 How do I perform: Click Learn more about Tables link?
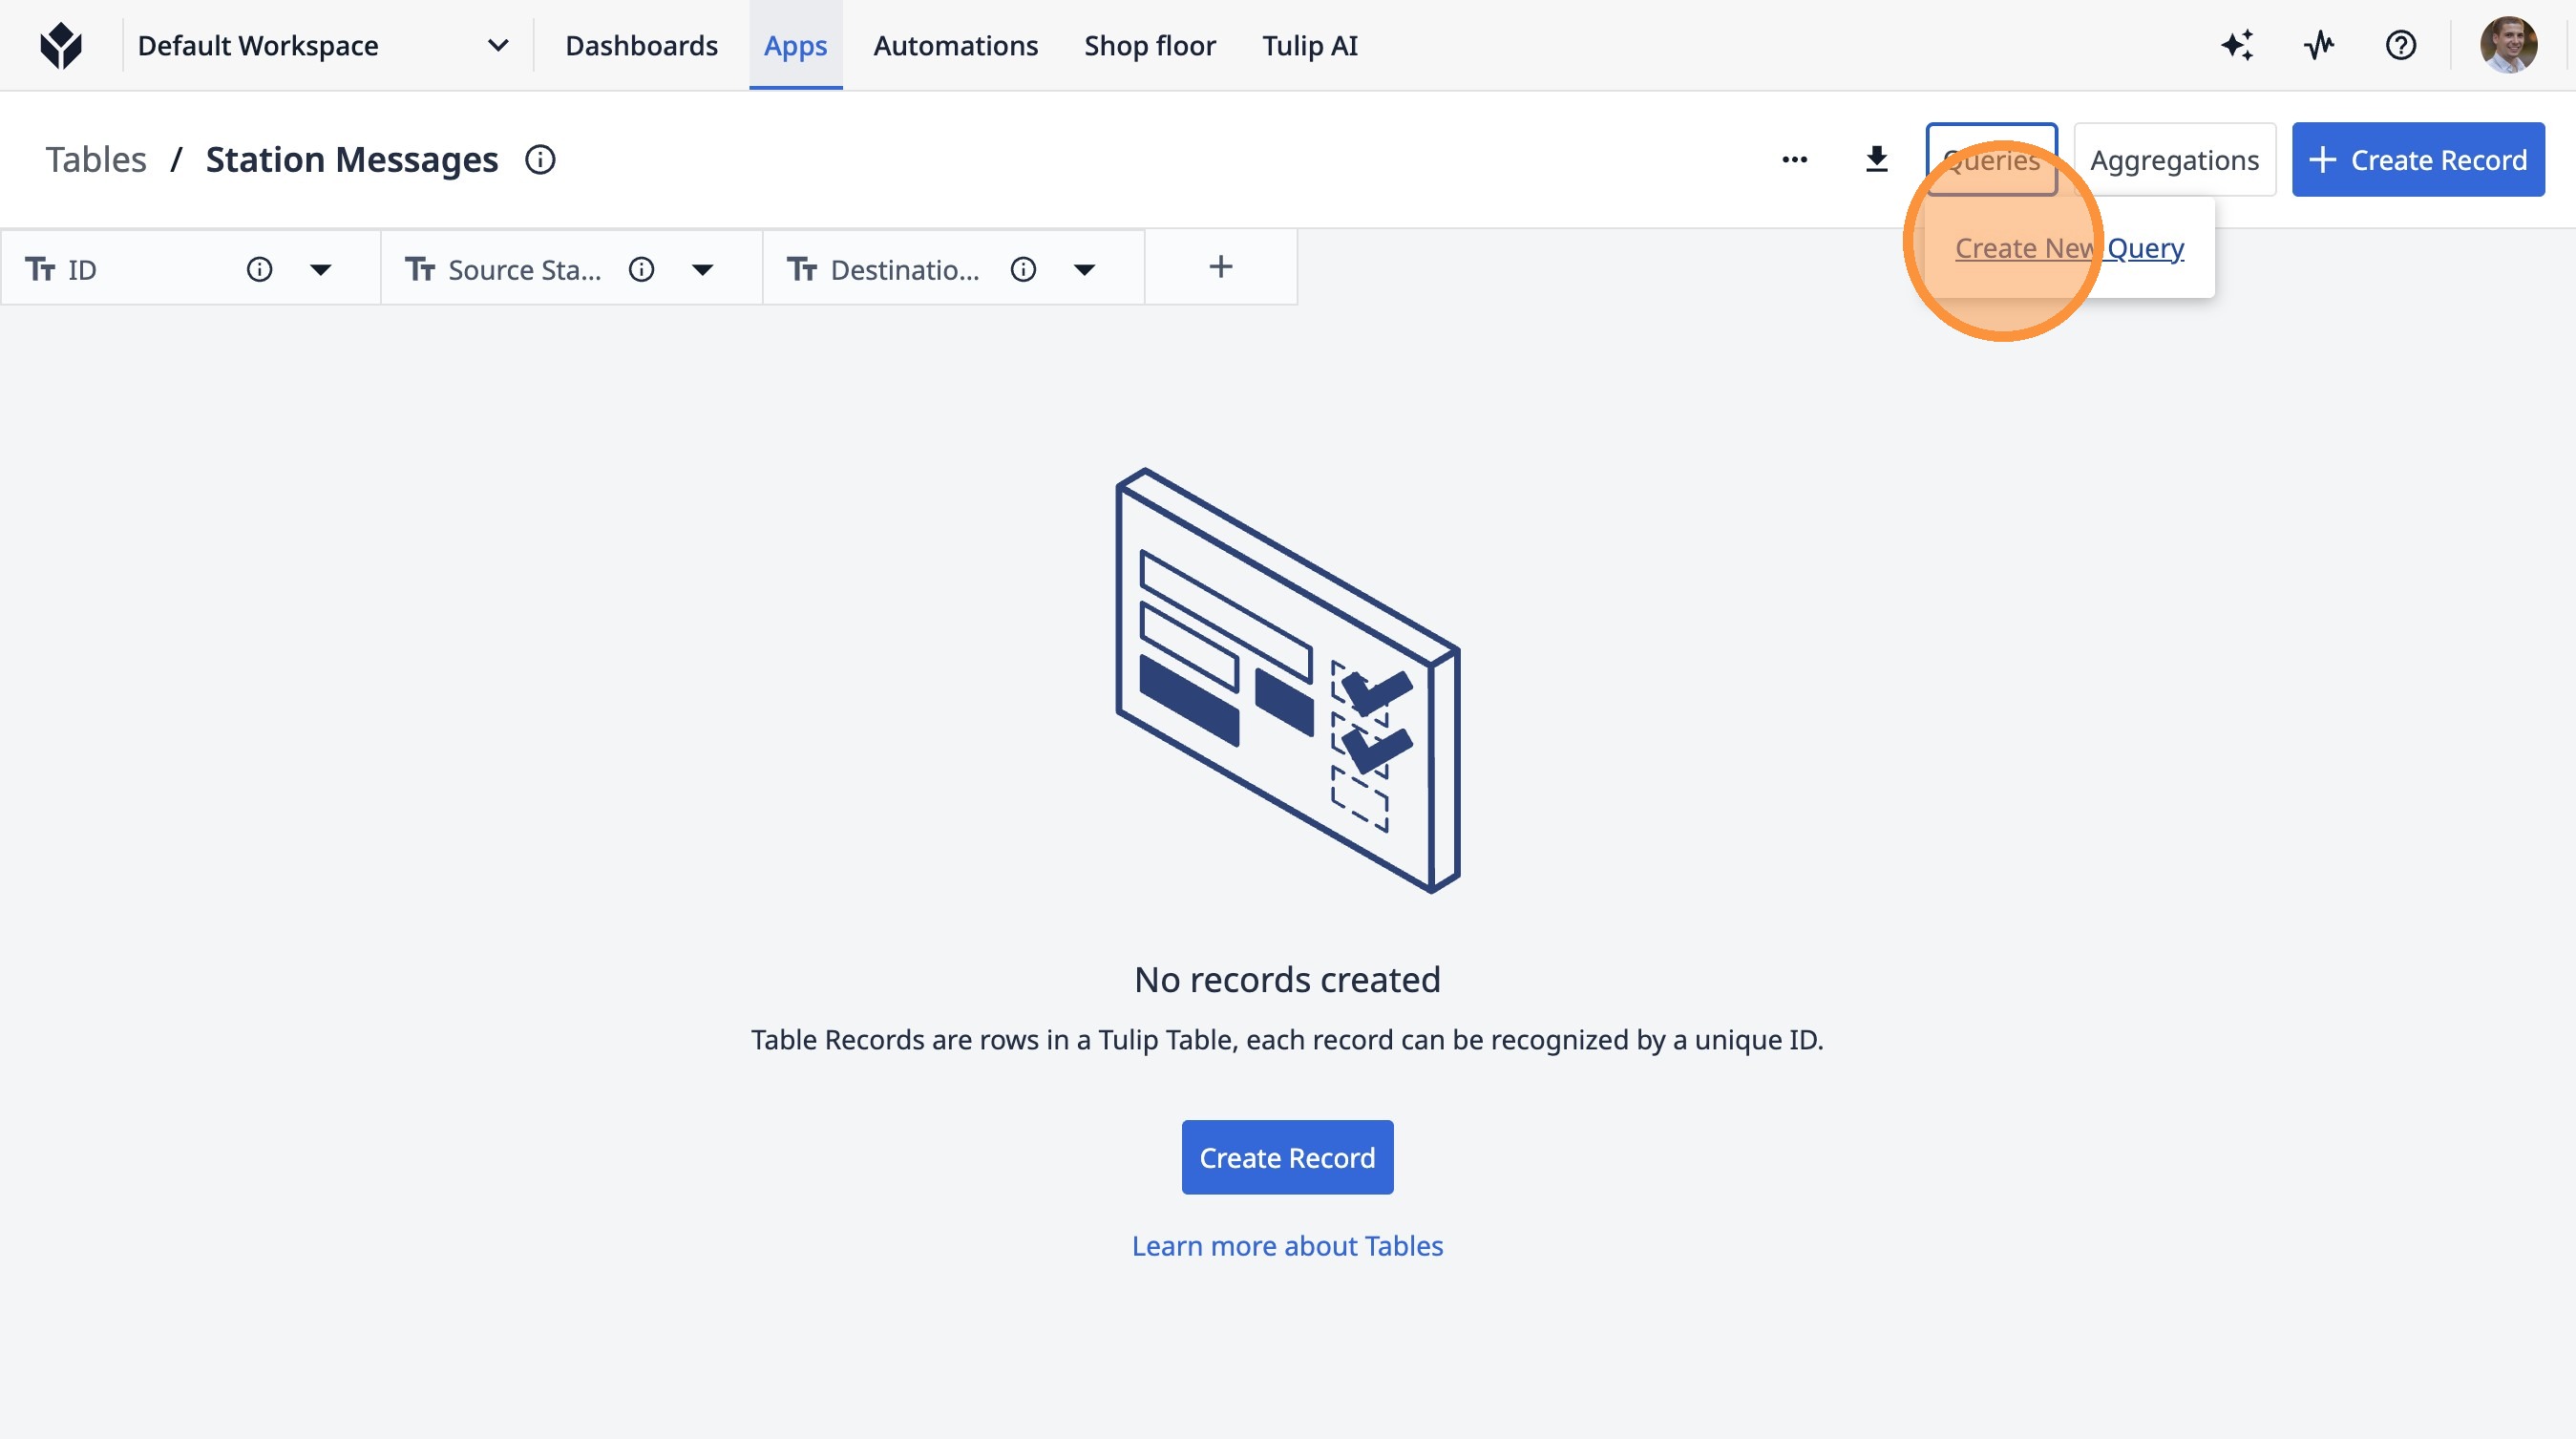point(1287,1246)
